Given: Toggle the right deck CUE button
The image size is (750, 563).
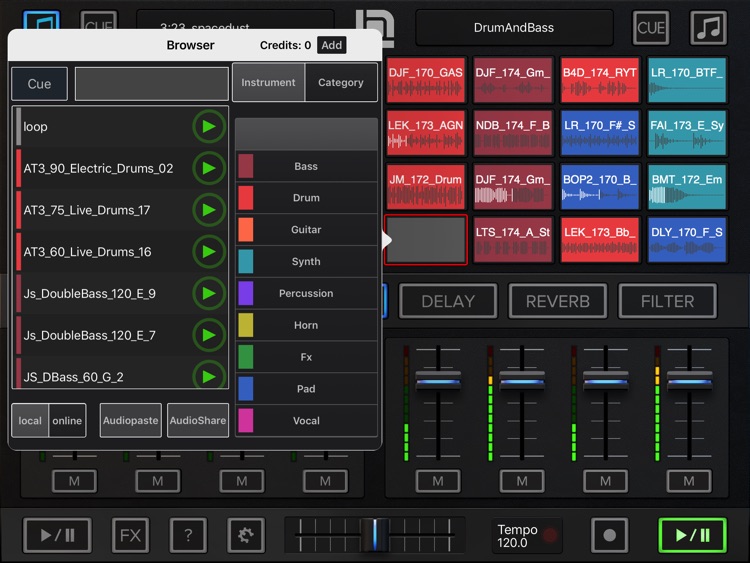Looking at the screenshot, I should (651, 28).
